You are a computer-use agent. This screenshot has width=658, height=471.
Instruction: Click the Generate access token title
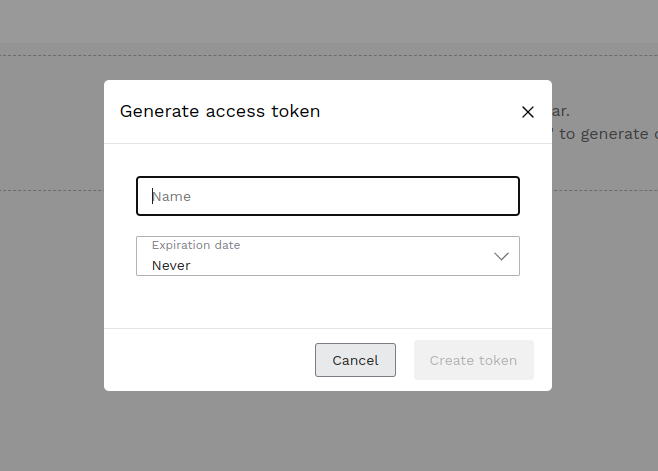(220, 111)
